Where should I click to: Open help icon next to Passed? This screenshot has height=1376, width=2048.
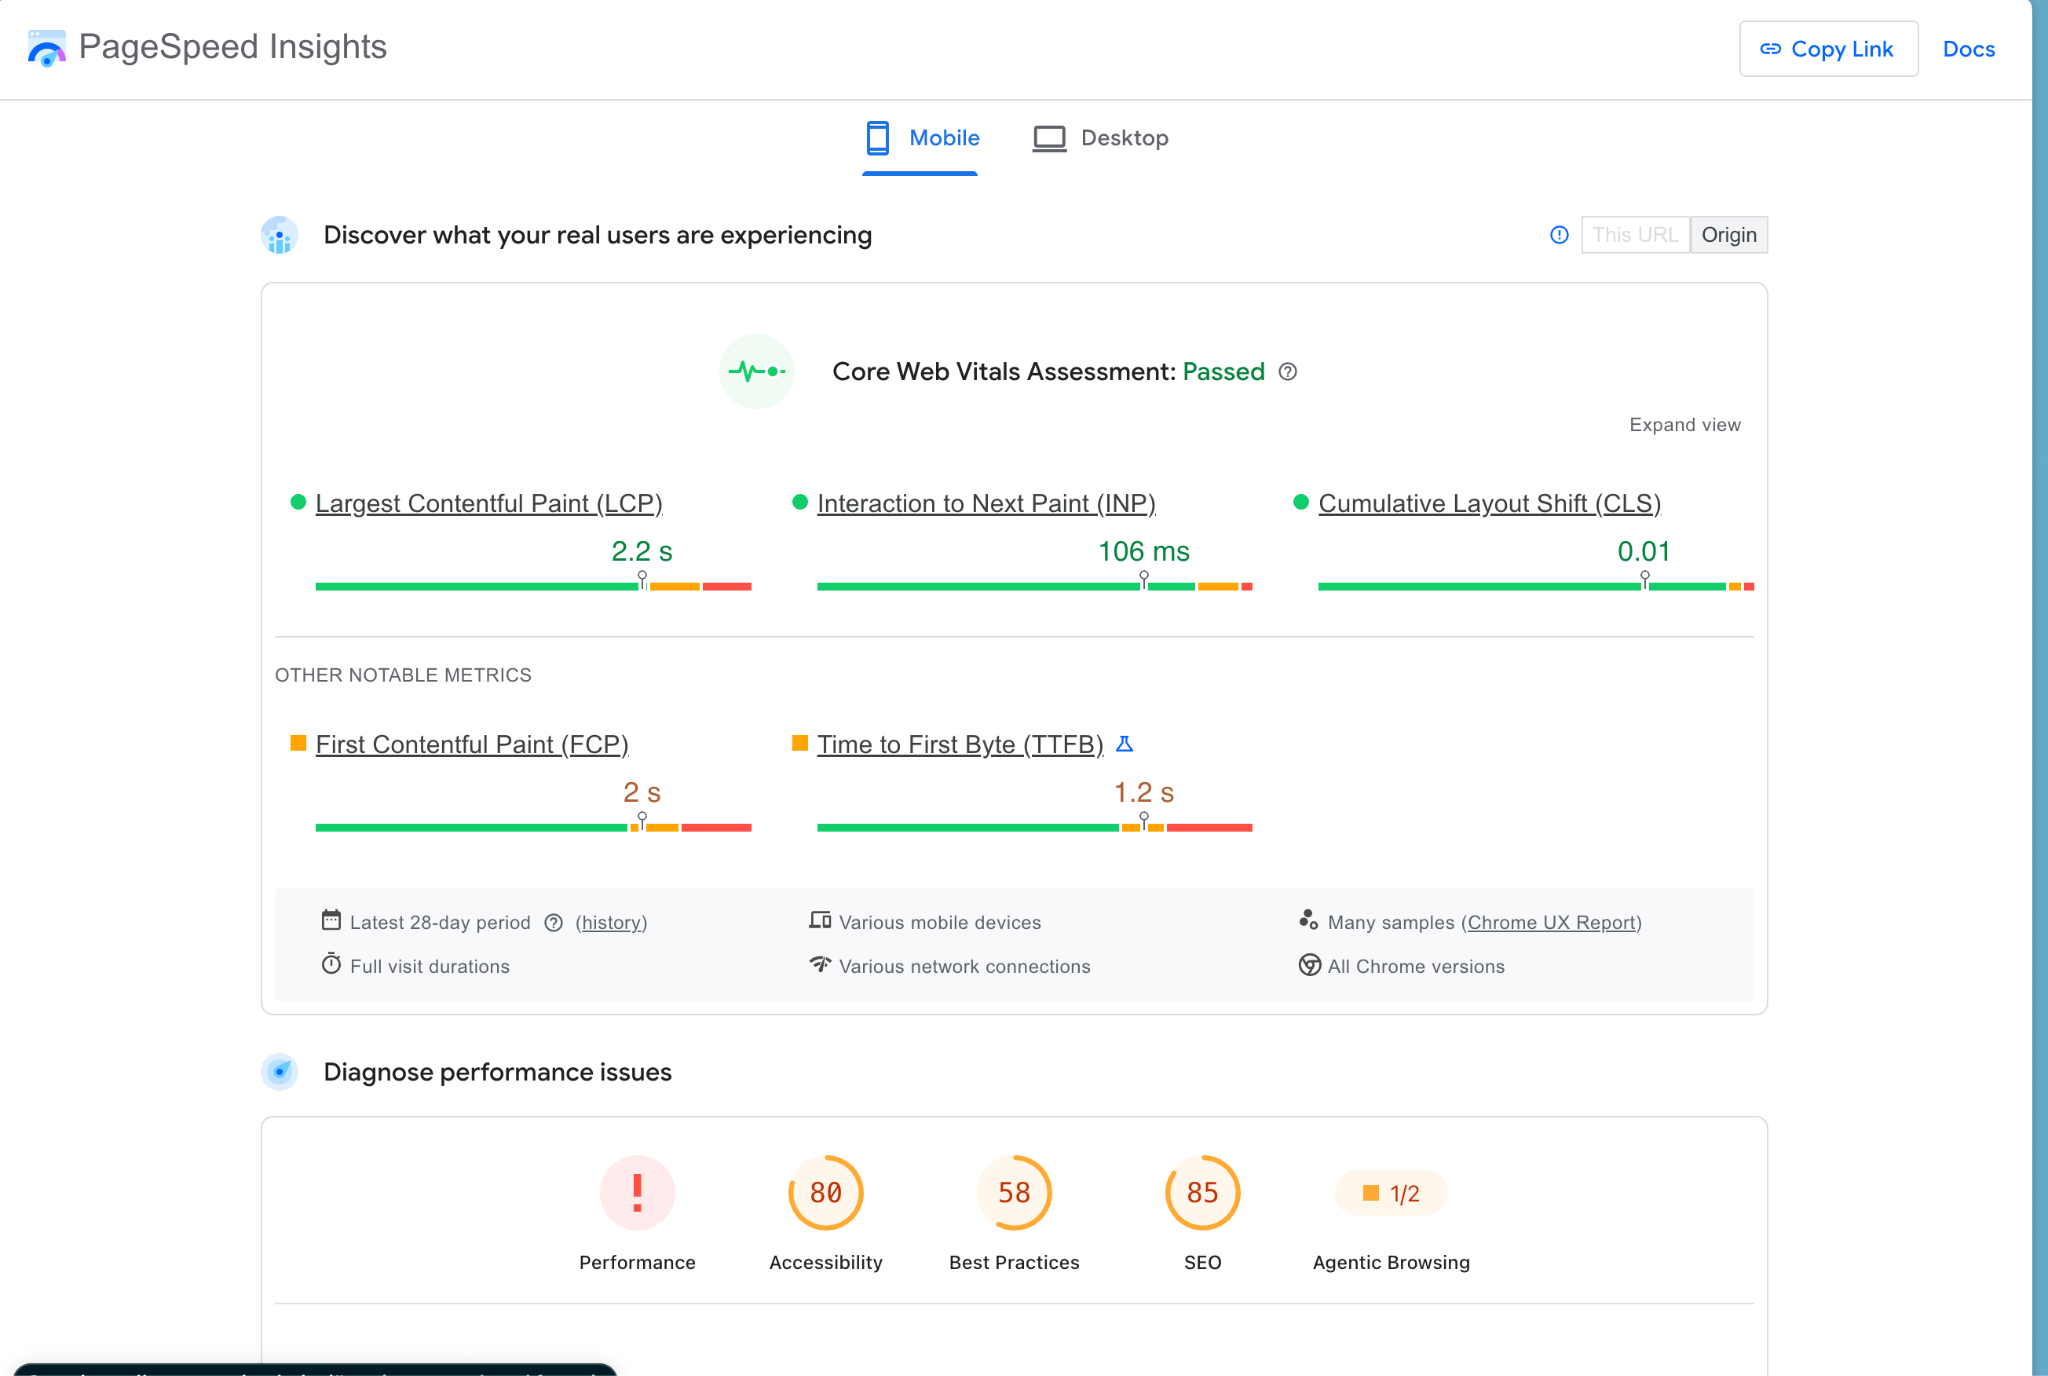(1288, 372)
